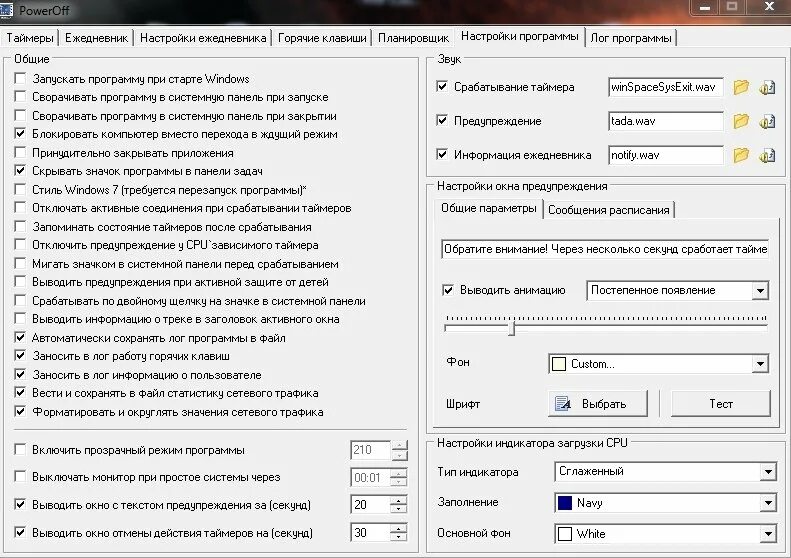The height and width of the screenshot is (558, 791).
Task: Switch to Сообщения расписания sub-tab
Action: pyautogui.click(x=608, y=210)
